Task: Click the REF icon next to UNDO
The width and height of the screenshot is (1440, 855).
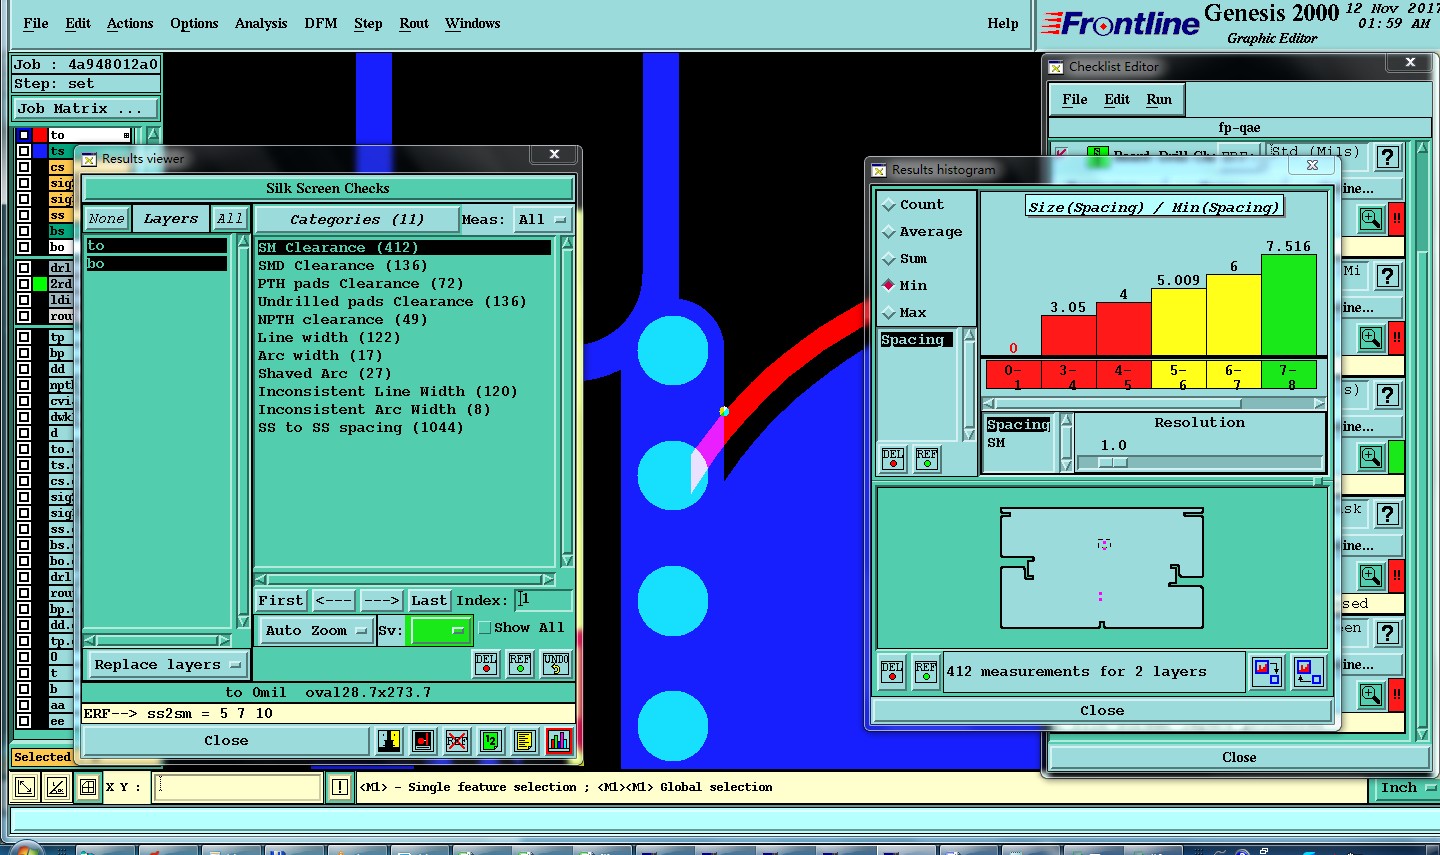Action: [520, 664]
